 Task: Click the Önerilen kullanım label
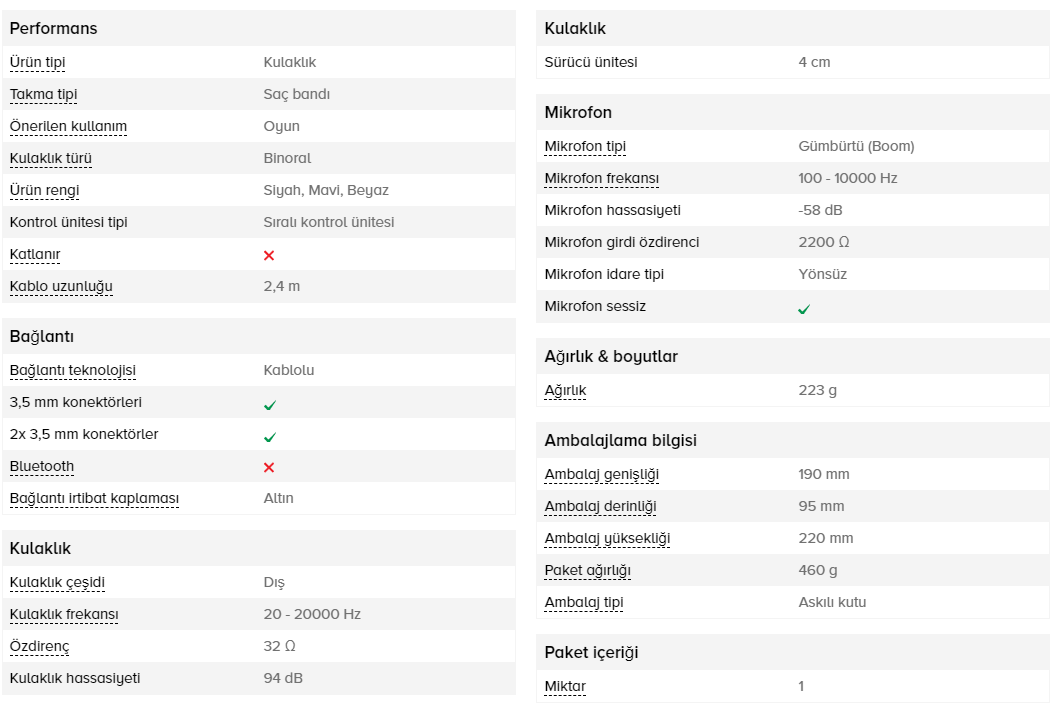(x=68, y=126)
